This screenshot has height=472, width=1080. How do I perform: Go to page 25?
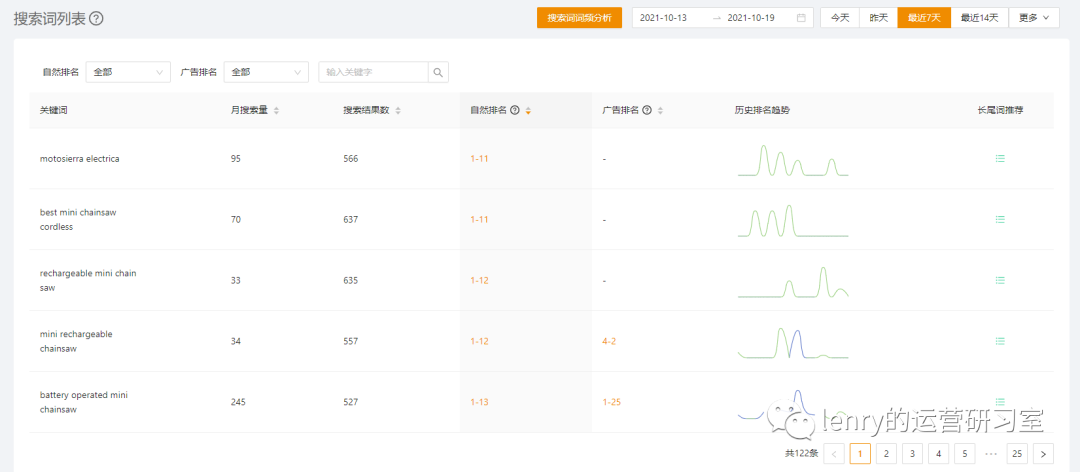pos(1017,453)
